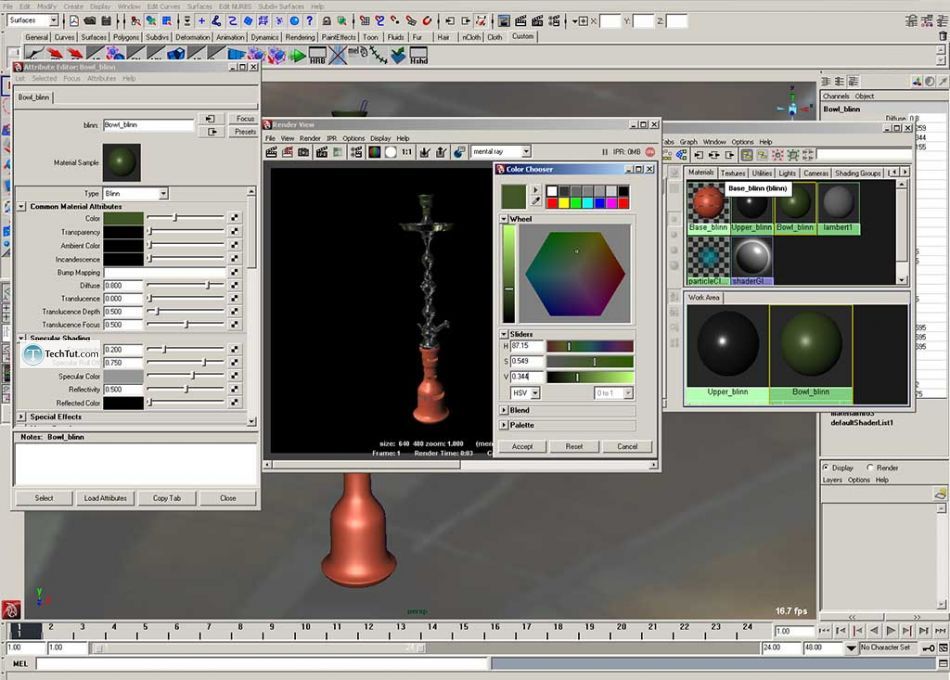Open render globals icon in Render View
950x680 pixels.
pyautogui.click(x=356, y=152)
